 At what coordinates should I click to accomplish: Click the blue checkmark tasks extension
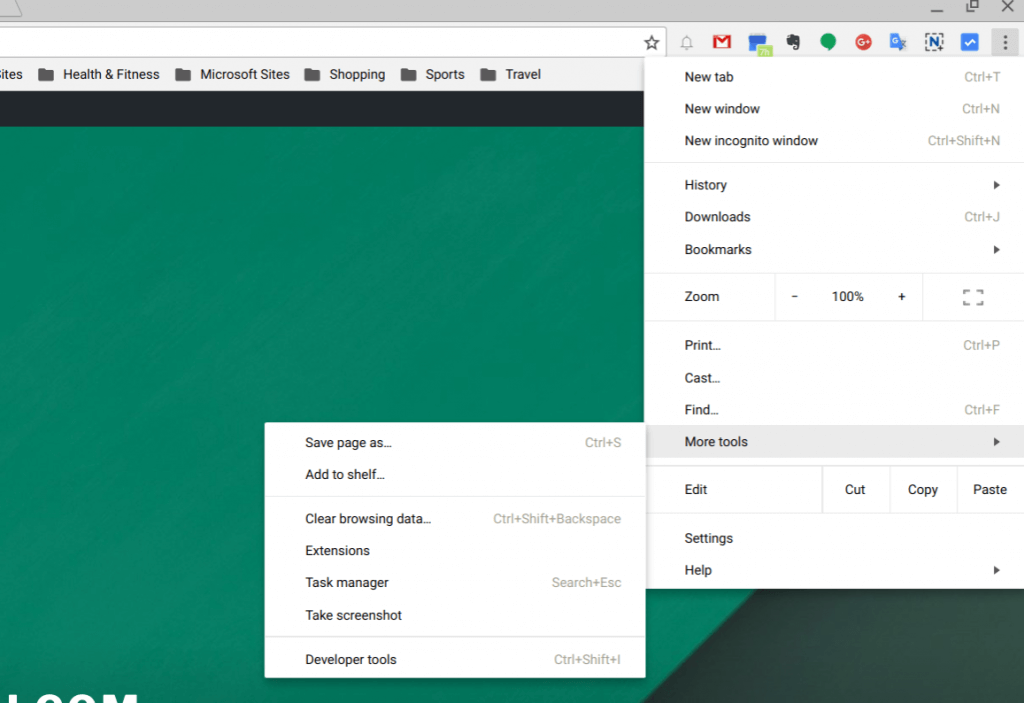pos(970,42)
